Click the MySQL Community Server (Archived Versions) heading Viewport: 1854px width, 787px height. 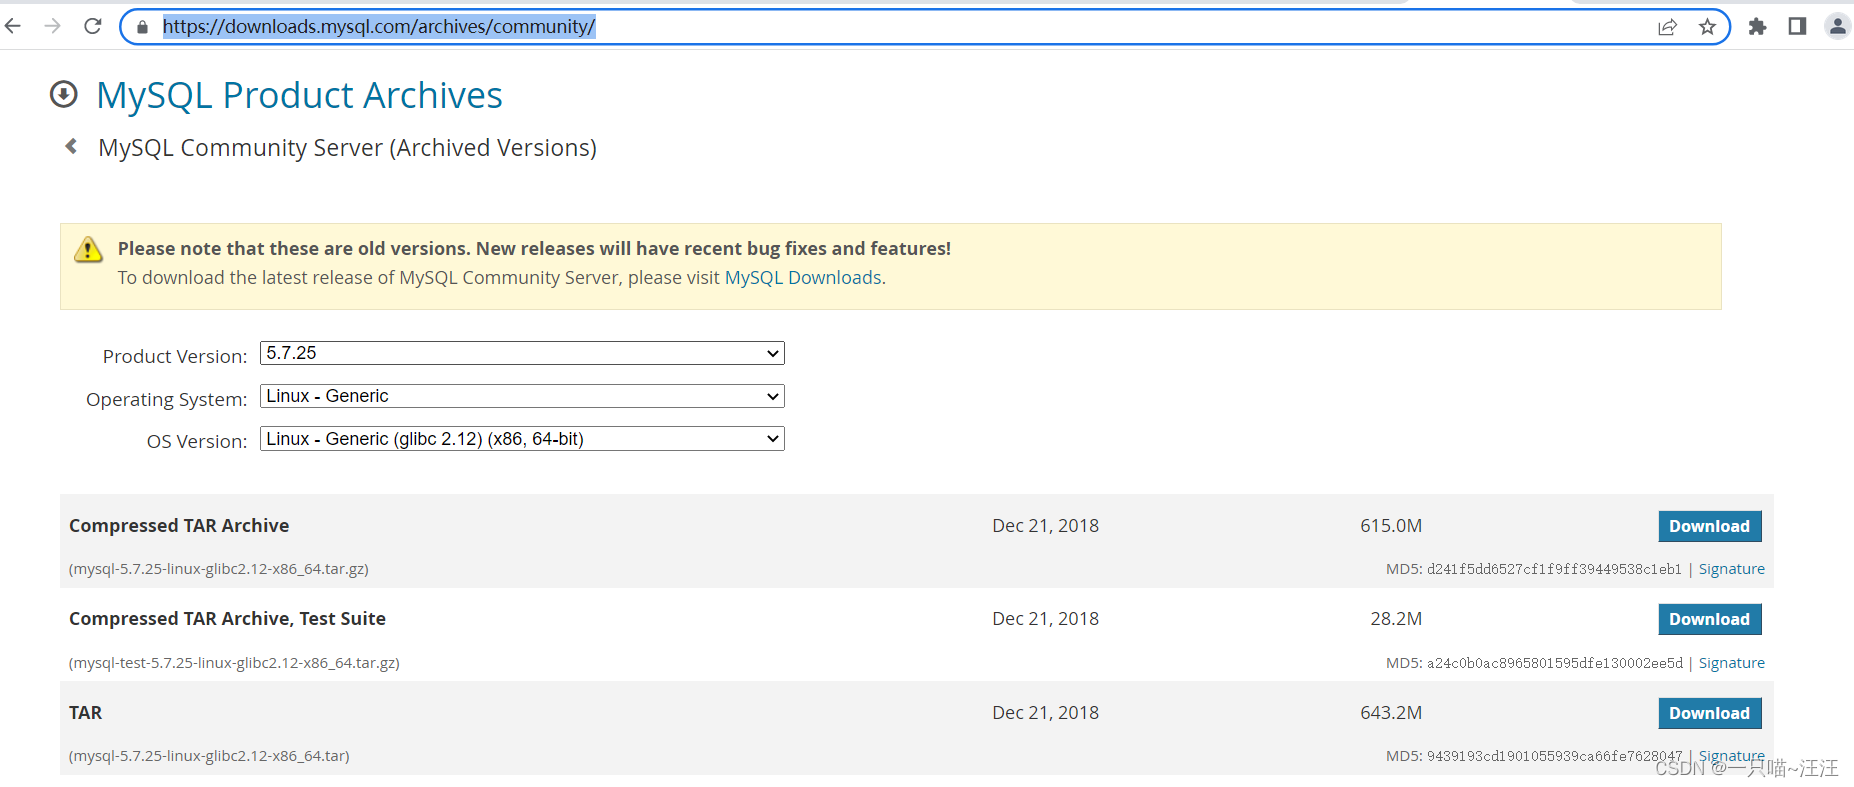tap(347, 148)
